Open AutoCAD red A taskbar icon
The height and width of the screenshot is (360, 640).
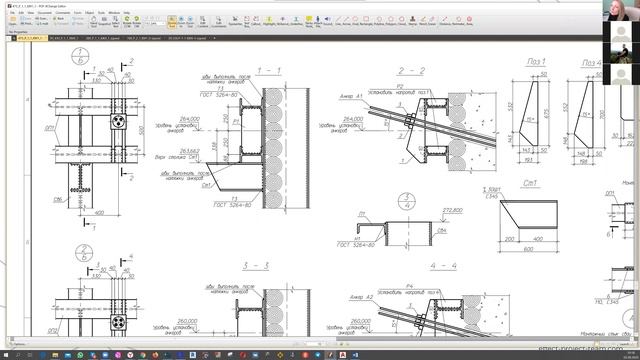point(343,355)
